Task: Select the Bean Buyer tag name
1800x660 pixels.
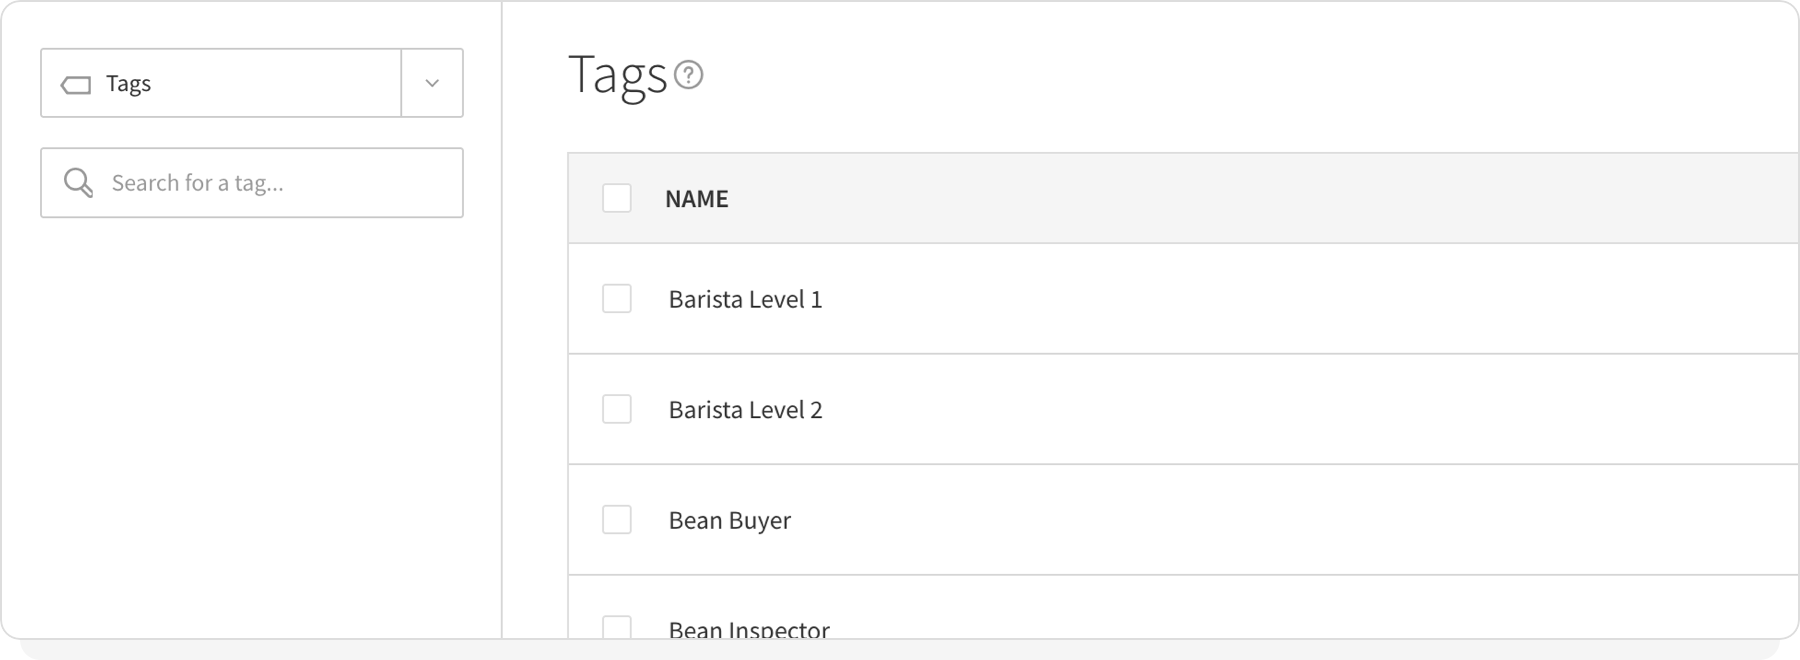Action: tap(729, 519)
